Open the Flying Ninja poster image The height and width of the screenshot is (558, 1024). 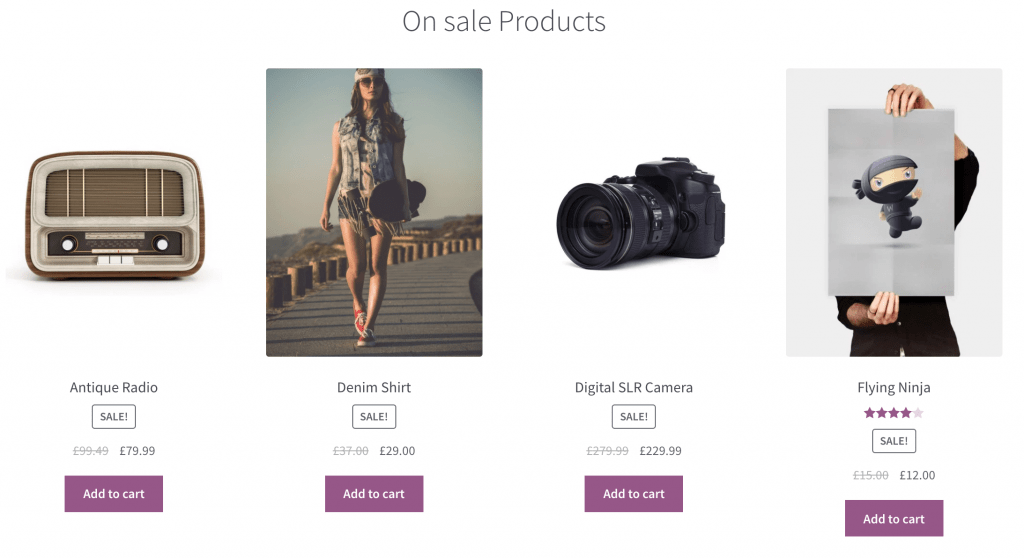894,212
